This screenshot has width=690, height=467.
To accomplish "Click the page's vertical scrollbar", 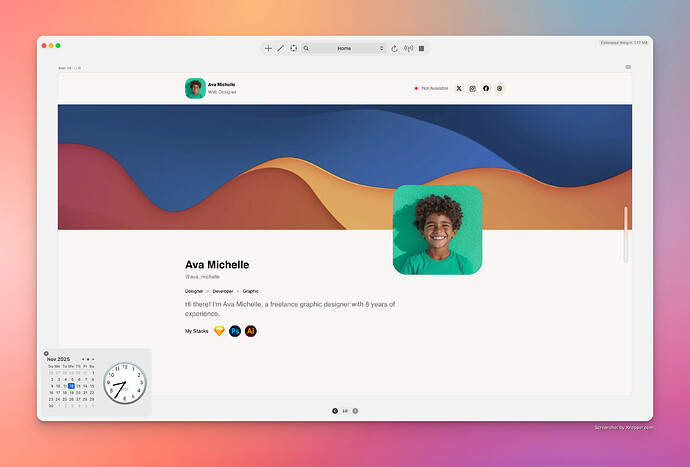I will coord(626,233).
